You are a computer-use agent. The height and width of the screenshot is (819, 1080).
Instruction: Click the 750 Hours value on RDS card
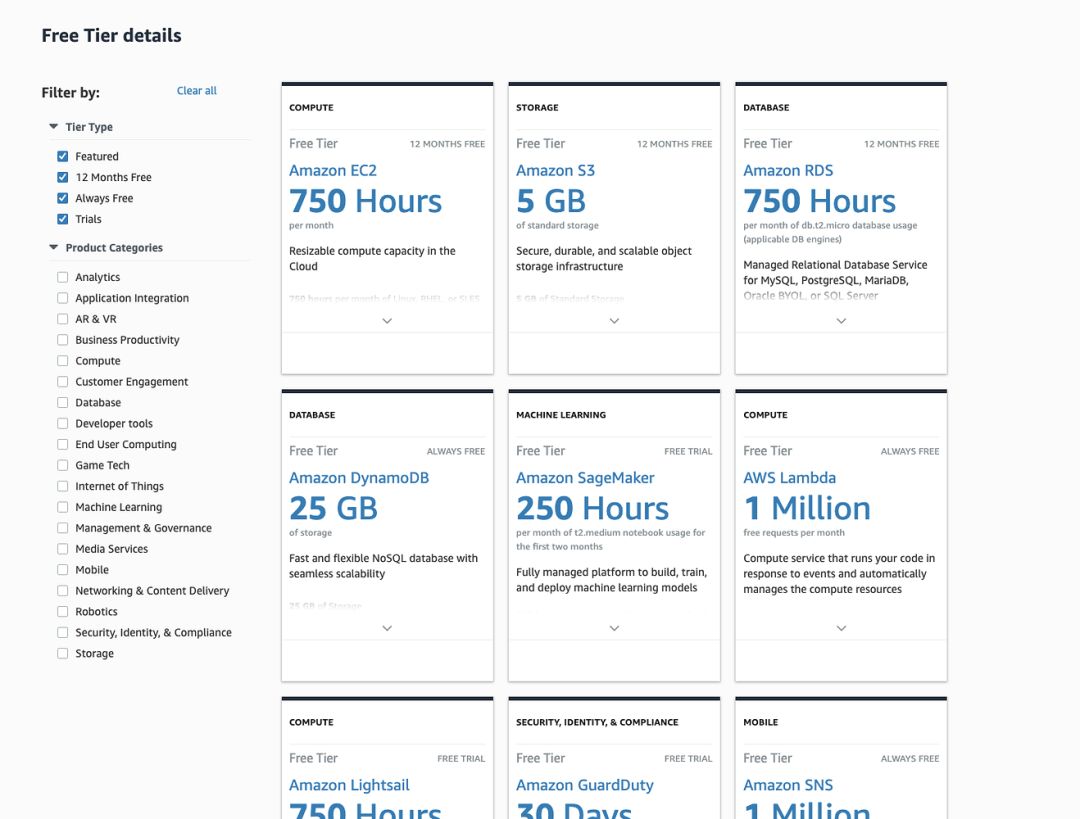click(820, 201)
